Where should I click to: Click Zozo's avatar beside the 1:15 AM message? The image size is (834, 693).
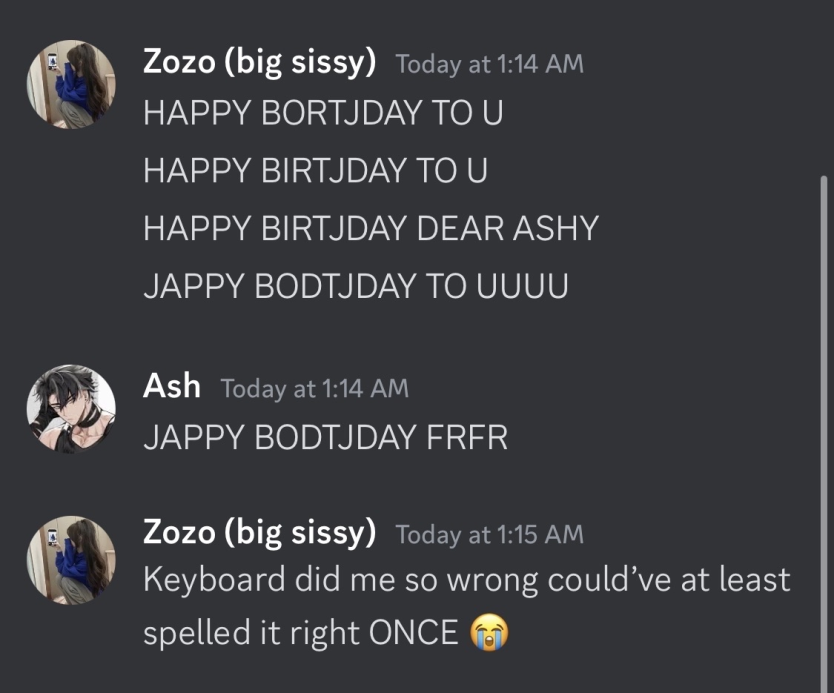pos(70,559)
